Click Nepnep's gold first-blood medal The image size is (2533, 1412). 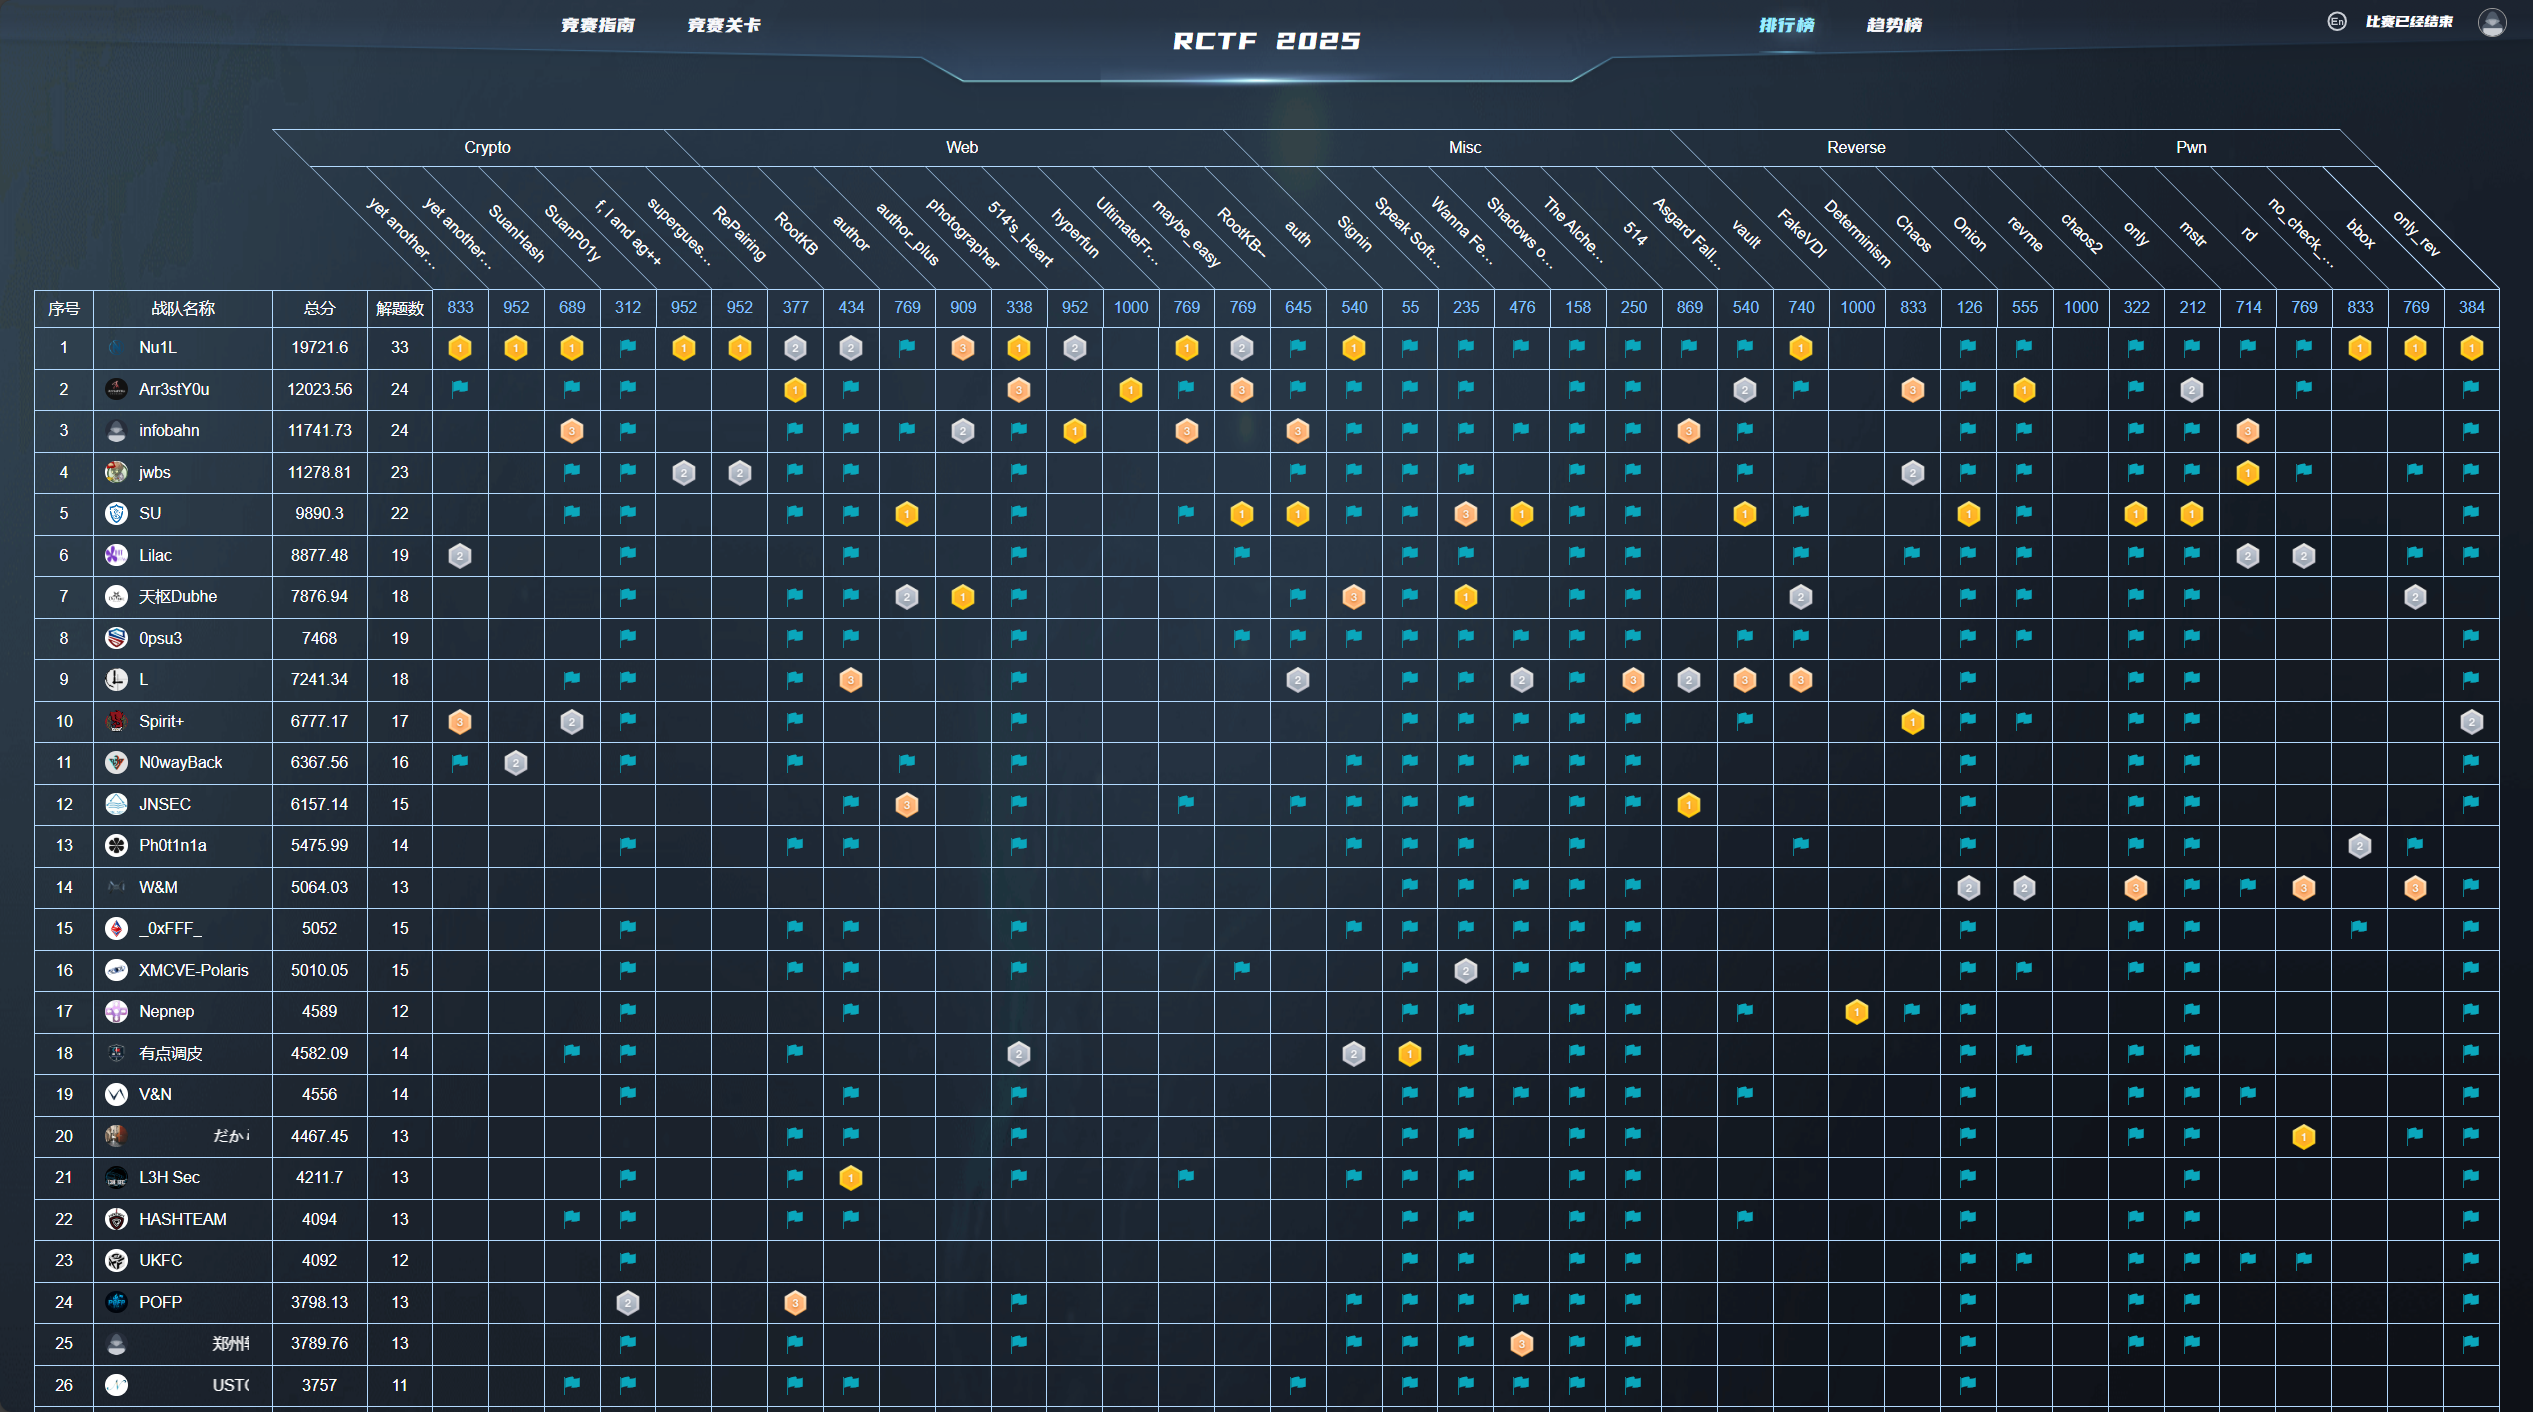point(1856,1012)
